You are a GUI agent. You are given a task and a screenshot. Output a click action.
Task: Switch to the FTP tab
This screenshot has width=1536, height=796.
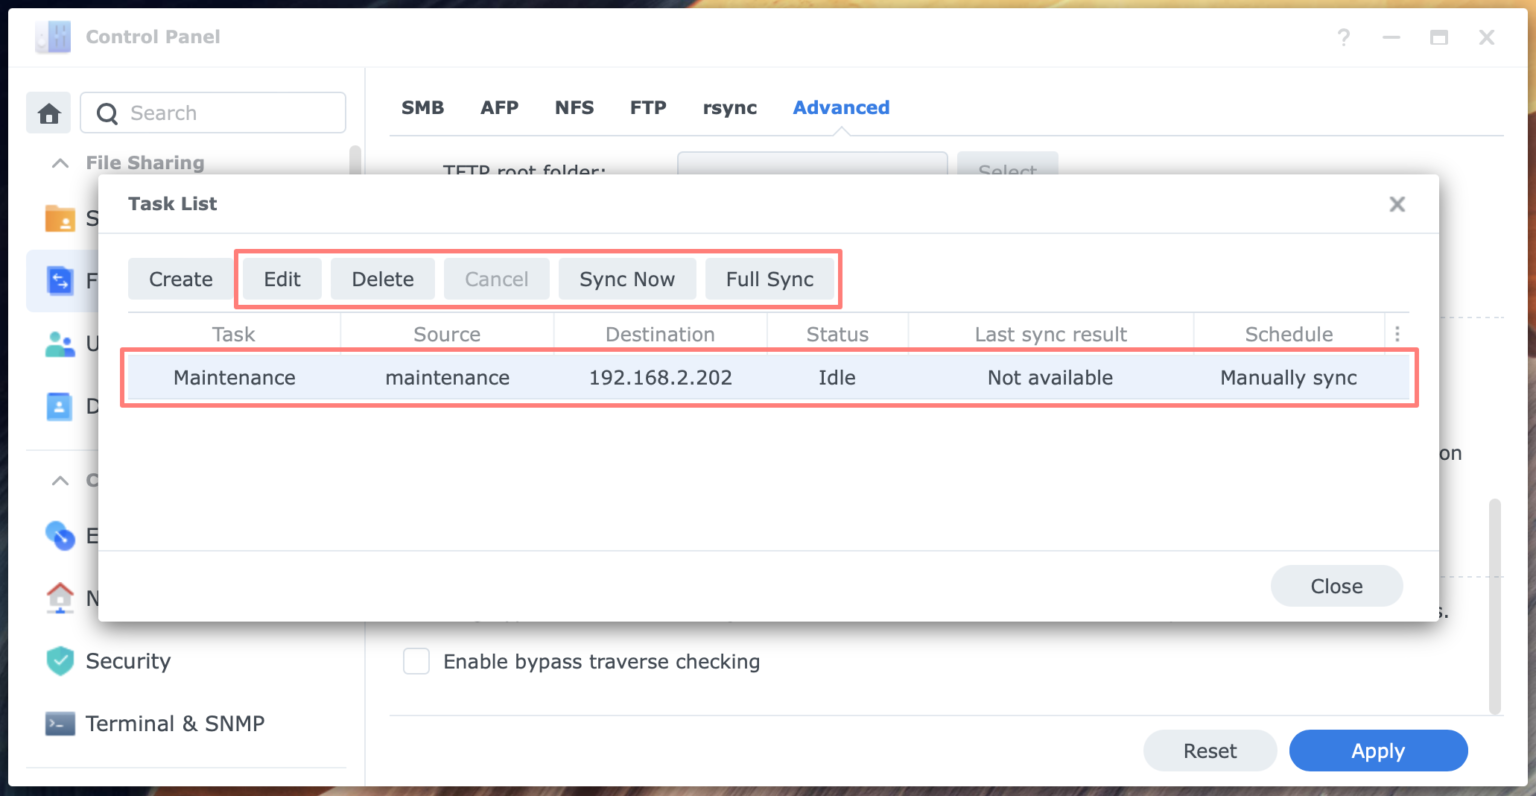point(648,108)
